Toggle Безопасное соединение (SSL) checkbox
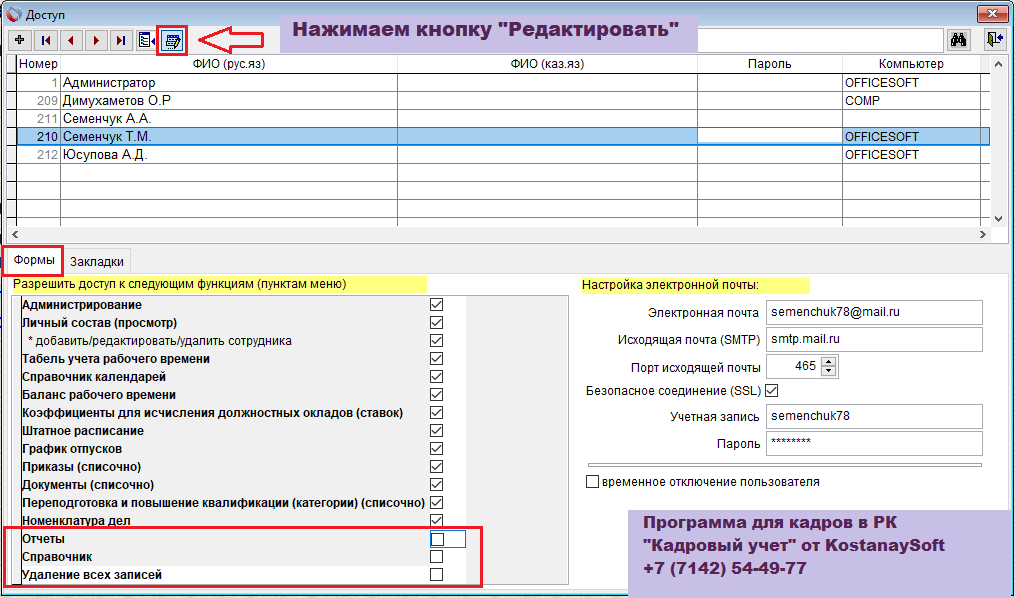This screenshot has height=598, width=1015. click(x=772, y=391)
